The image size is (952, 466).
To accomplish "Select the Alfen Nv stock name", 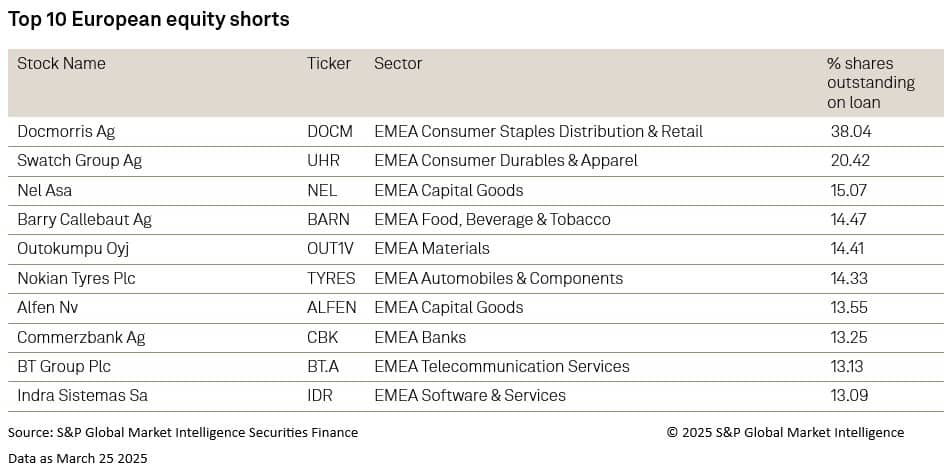I will [50, 307].
